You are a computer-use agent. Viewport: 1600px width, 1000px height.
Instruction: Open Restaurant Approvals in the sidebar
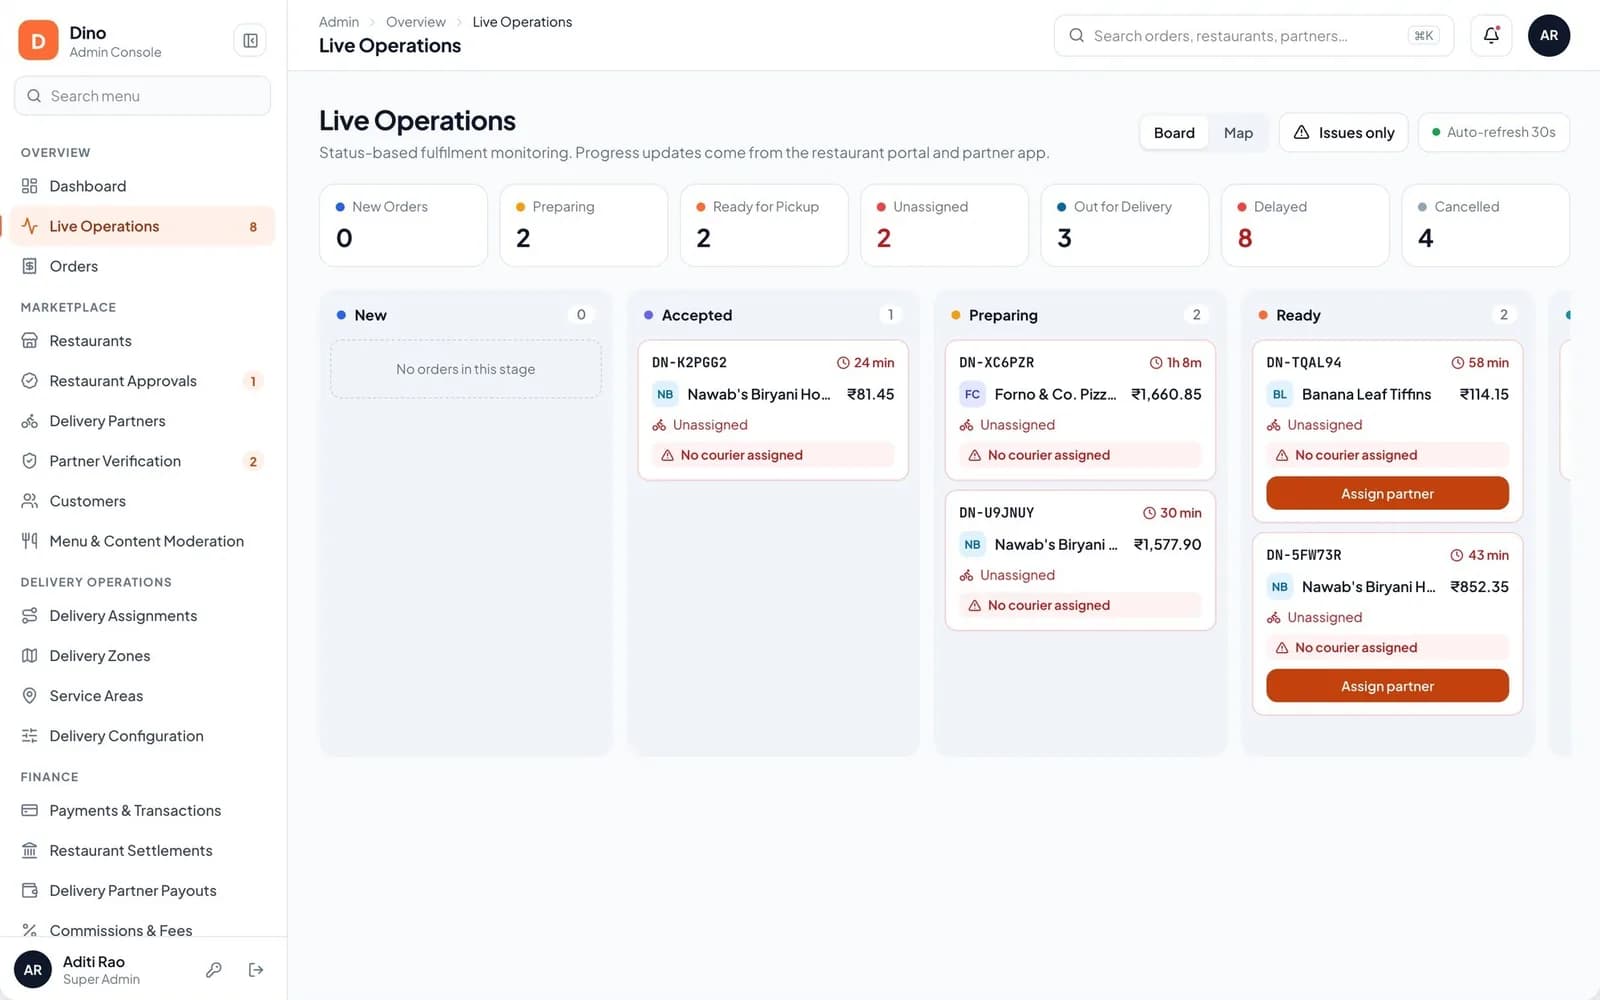point(142,381)
